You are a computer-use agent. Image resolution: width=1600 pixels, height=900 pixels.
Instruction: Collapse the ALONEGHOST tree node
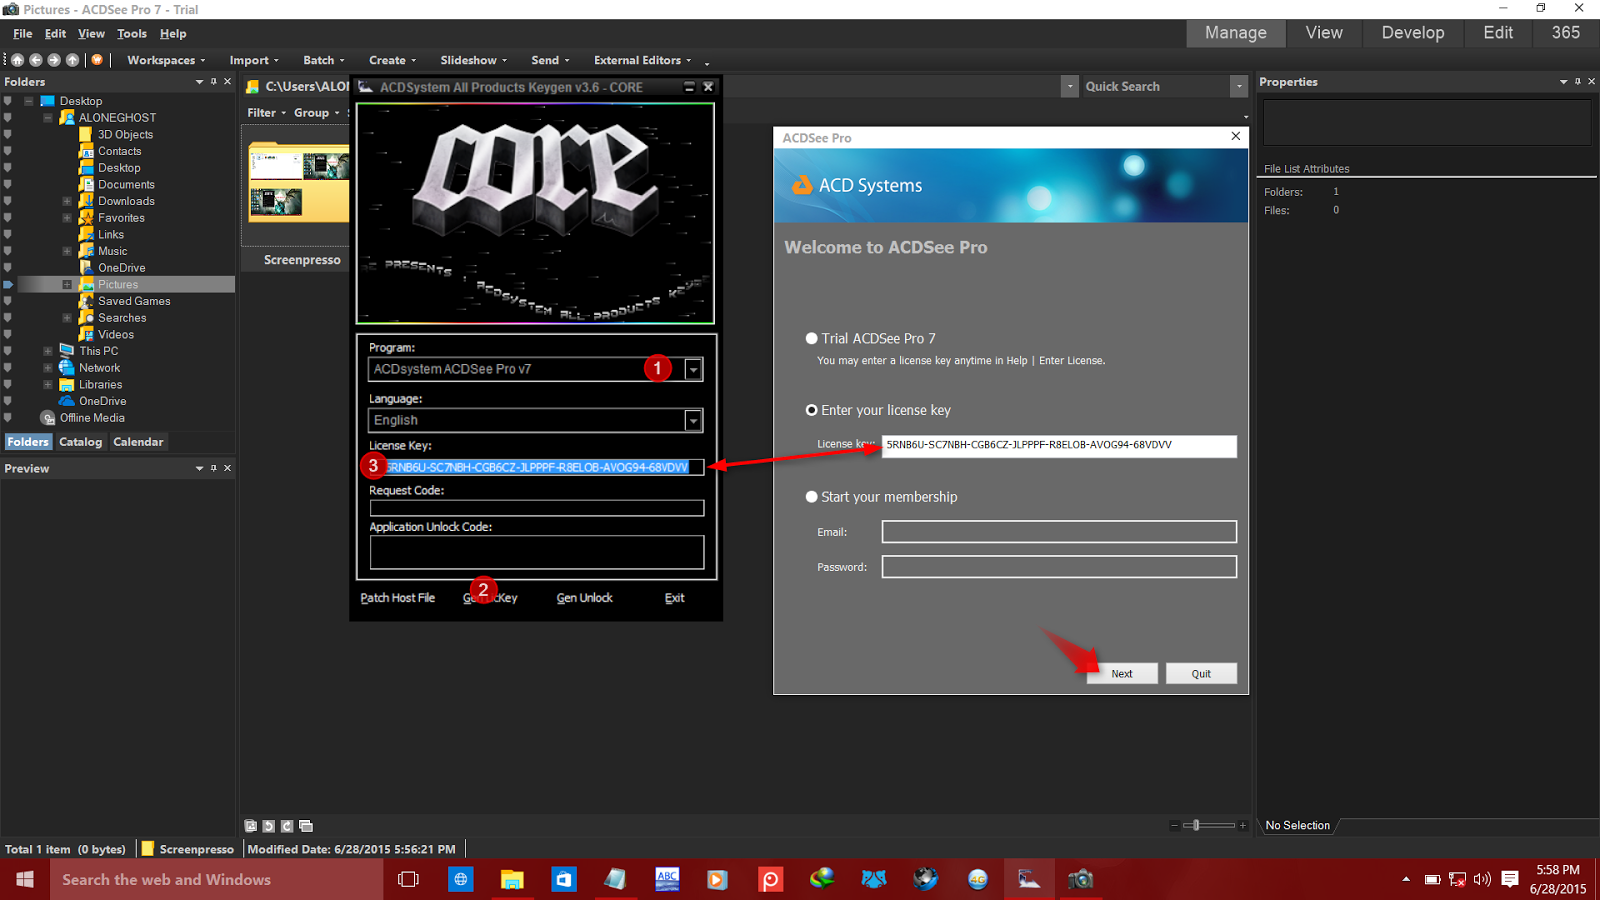(48, 118)
